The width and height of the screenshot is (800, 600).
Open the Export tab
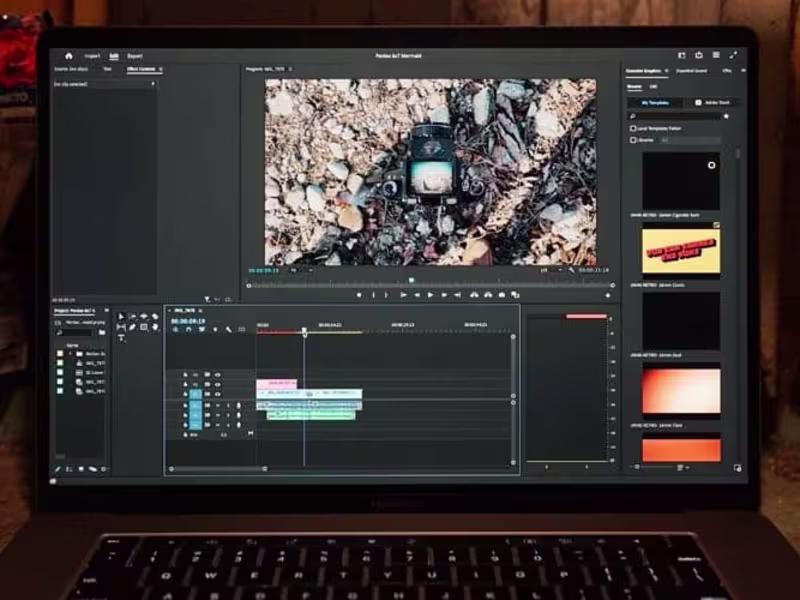click(x=135, y=56)
